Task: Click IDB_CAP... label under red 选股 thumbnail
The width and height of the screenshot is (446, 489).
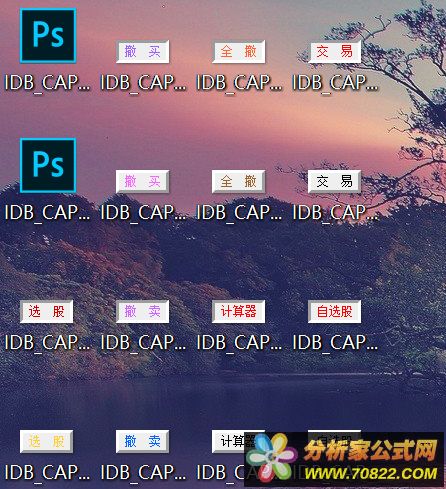Action: [x=47, y=343]
